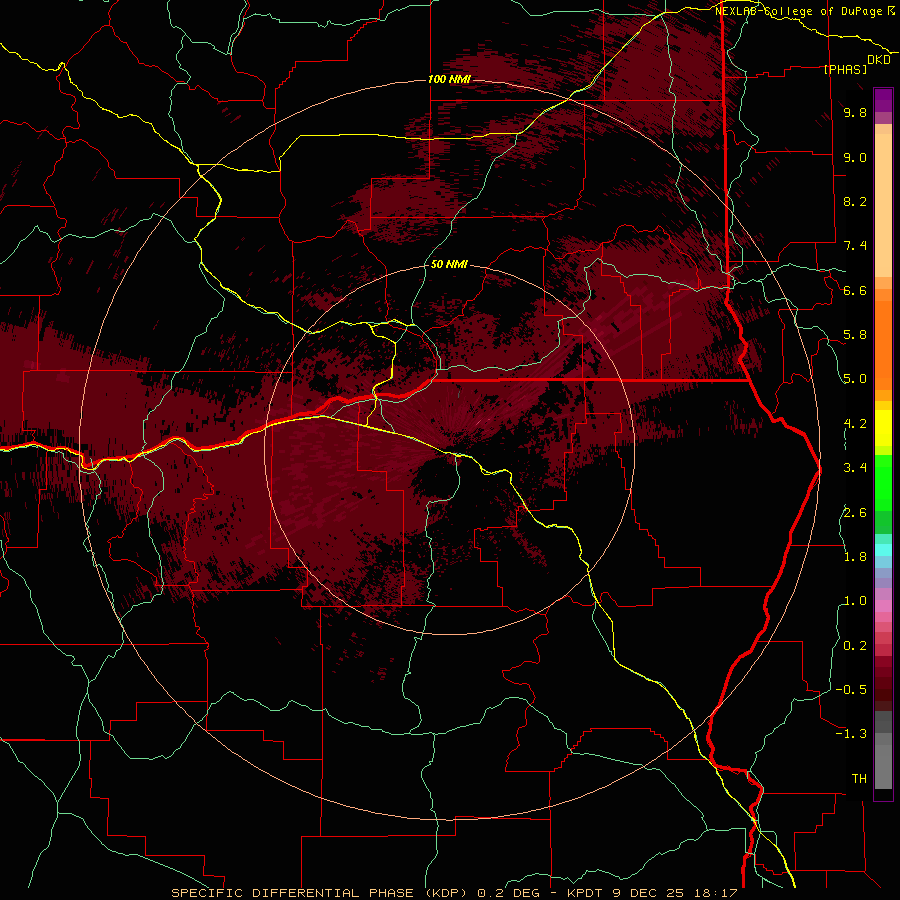Screen dimensions: 900x900
Task: Click the yellow band of the color scale
Action: tap(883, 428)
